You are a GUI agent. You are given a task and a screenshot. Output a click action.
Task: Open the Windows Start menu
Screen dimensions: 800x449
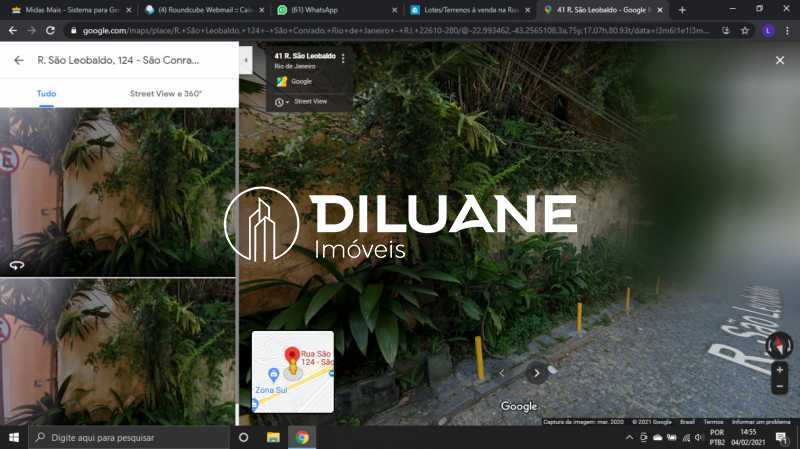[14, 438]
